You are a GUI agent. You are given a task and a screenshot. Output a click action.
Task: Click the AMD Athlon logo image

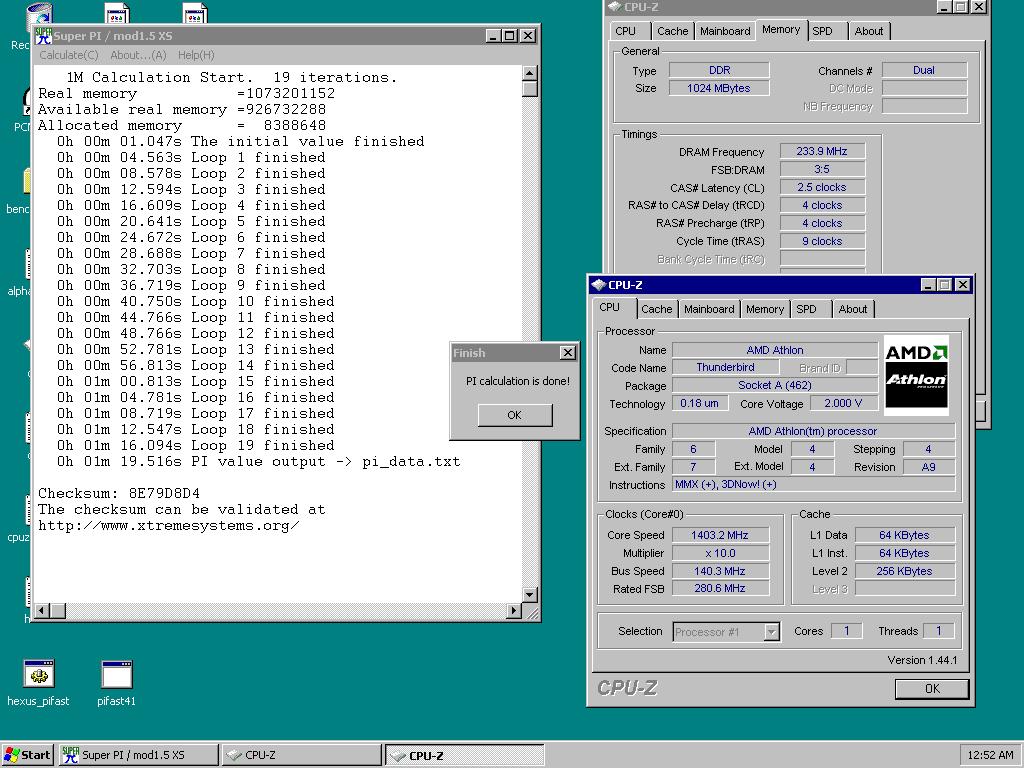pyautogui.click(x=916, y=376)
